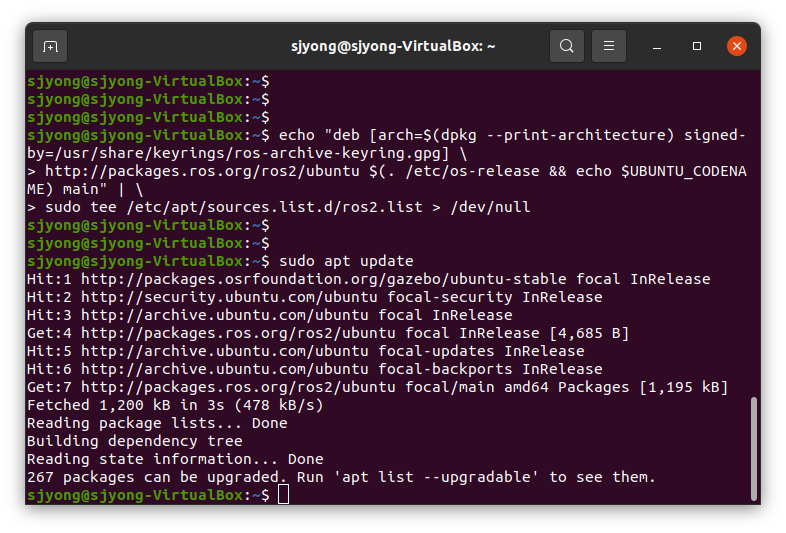Click the Hit:1 osrfoundation gazebo line
Screen dimensions: 786x533
pos(368,279)
